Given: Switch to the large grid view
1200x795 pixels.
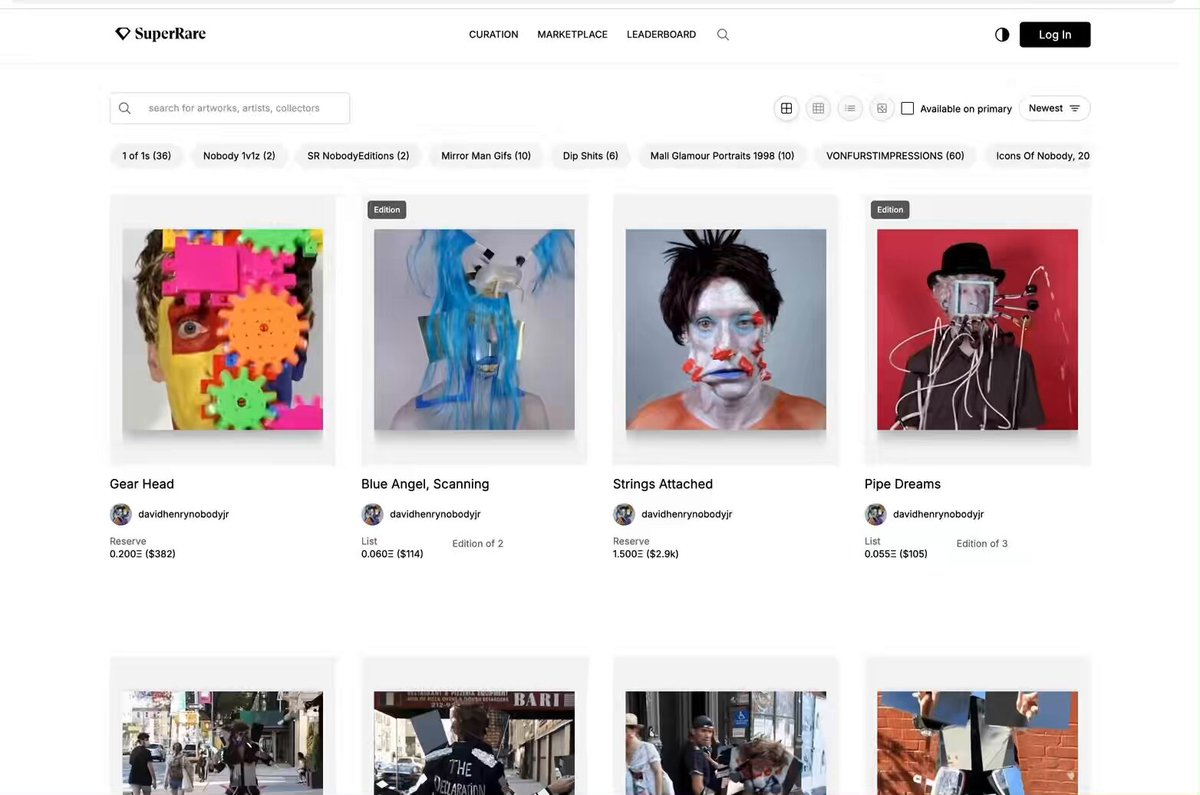Looking at the screenshot, I should 787,108.
